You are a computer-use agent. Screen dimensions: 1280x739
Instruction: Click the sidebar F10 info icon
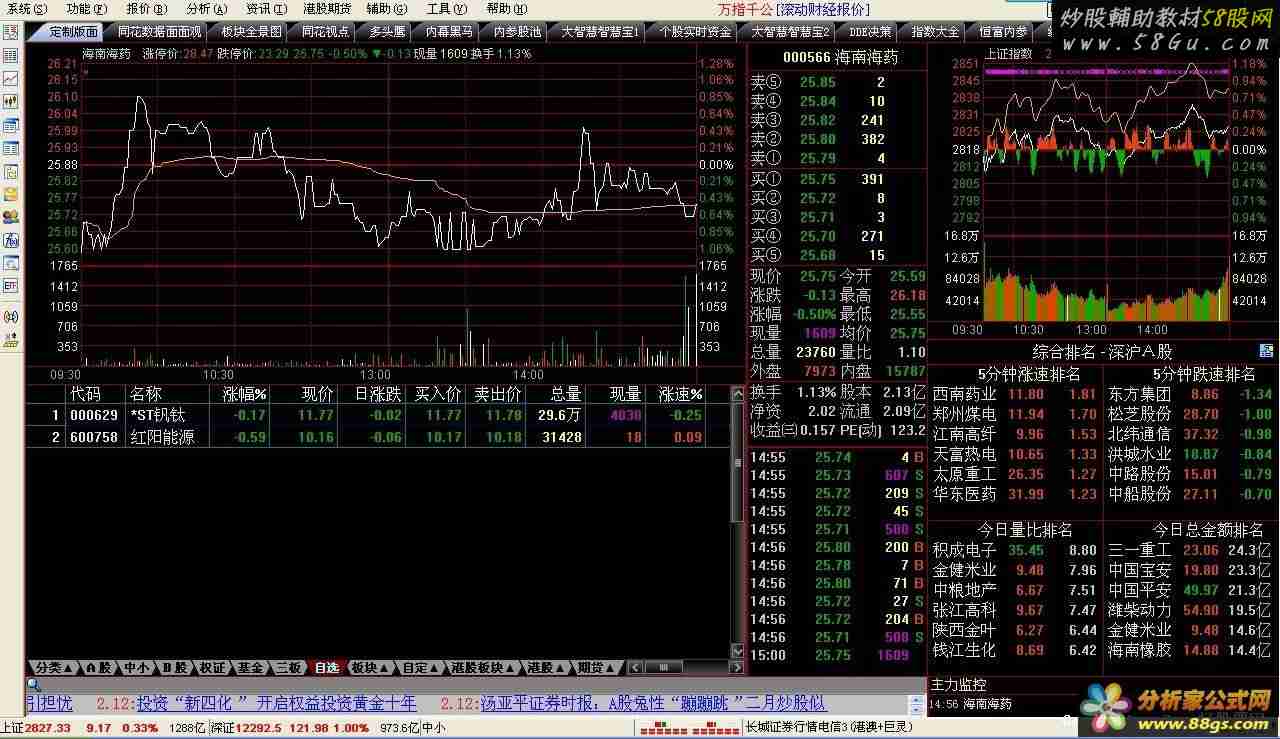pyautogui.click(x=11, y=240)
